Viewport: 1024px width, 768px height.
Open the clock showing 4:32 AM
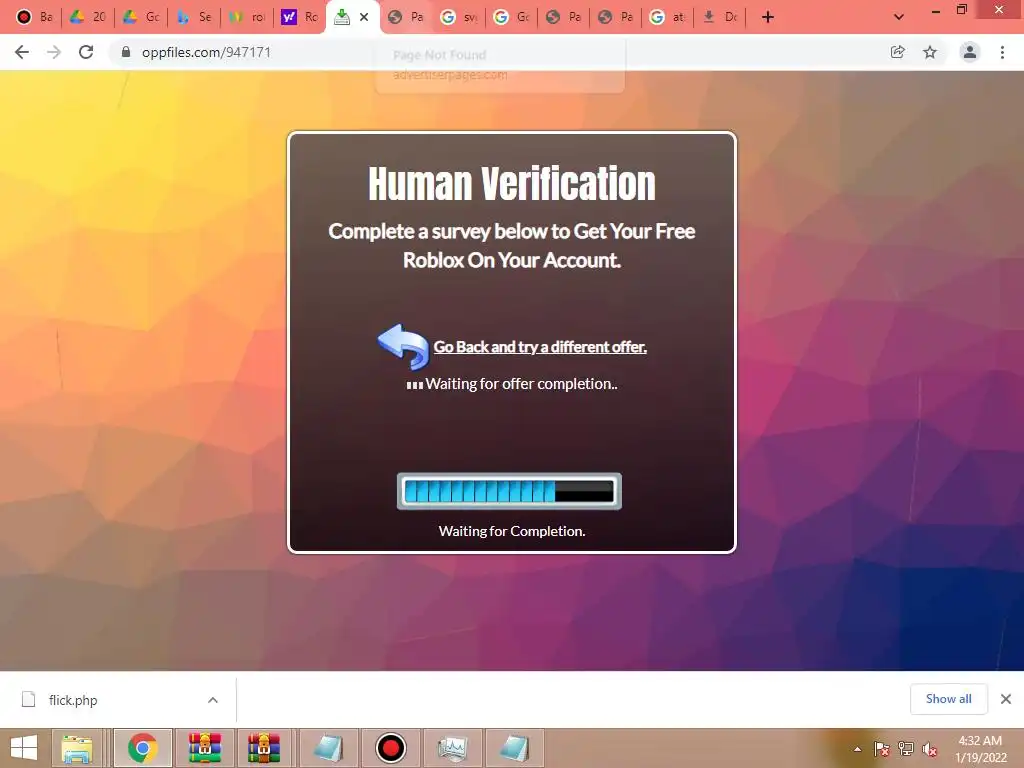click(980, 749)
